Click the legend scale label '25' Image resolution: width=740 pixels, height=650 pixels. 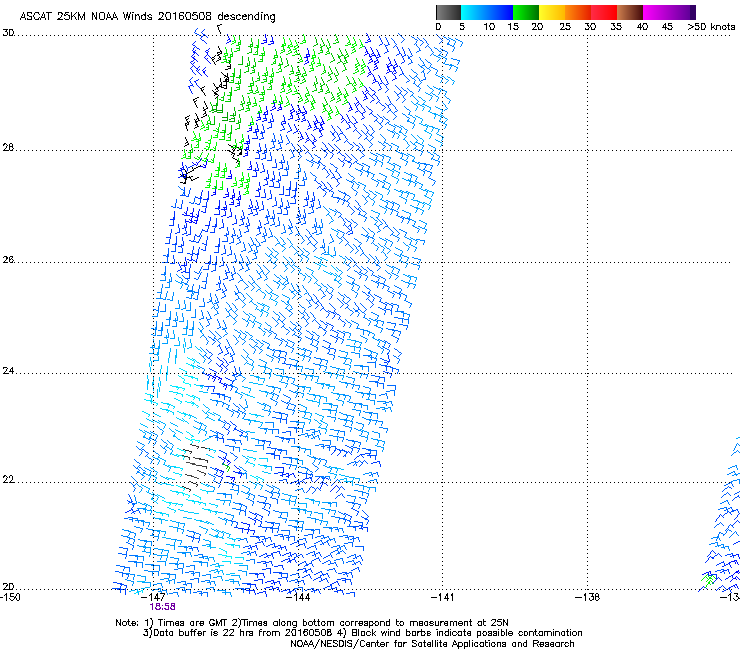pos(565,27)
